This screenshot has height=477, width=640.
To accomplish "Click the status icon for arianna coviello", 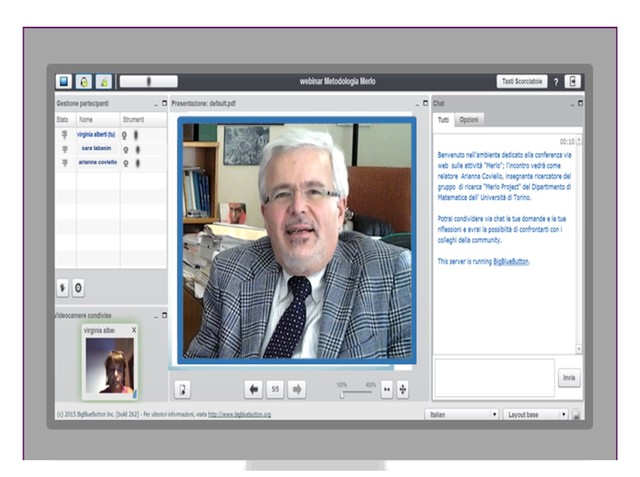I will [x=64, y=163].
